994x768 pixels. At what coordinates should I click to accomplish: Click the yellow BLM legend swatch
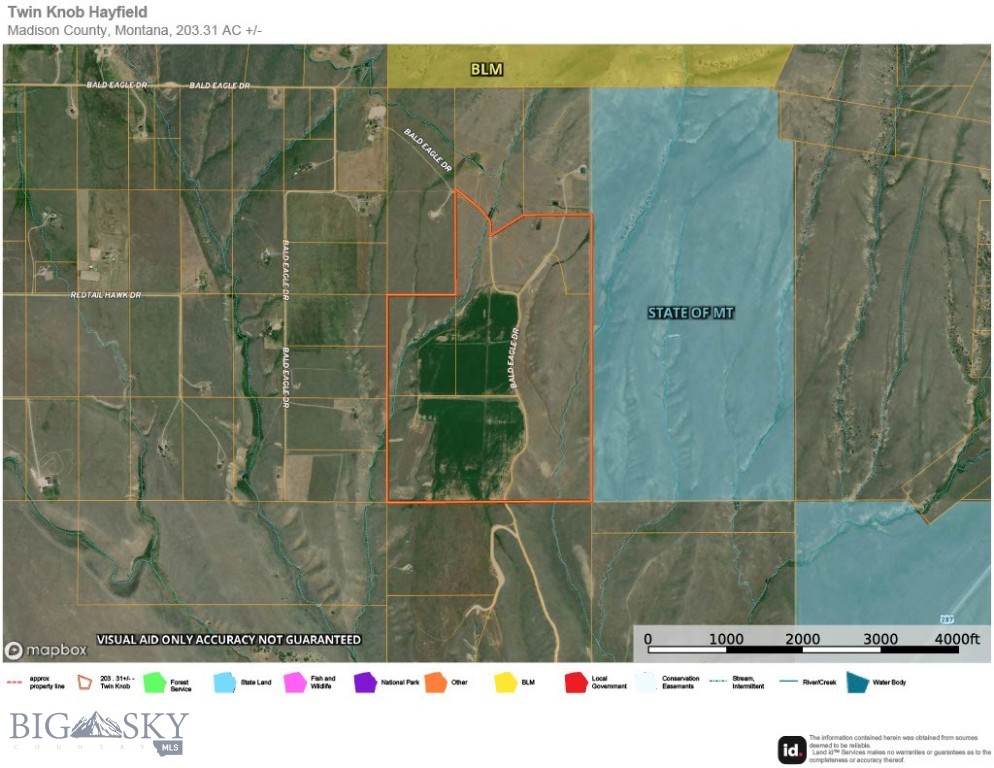505,683
